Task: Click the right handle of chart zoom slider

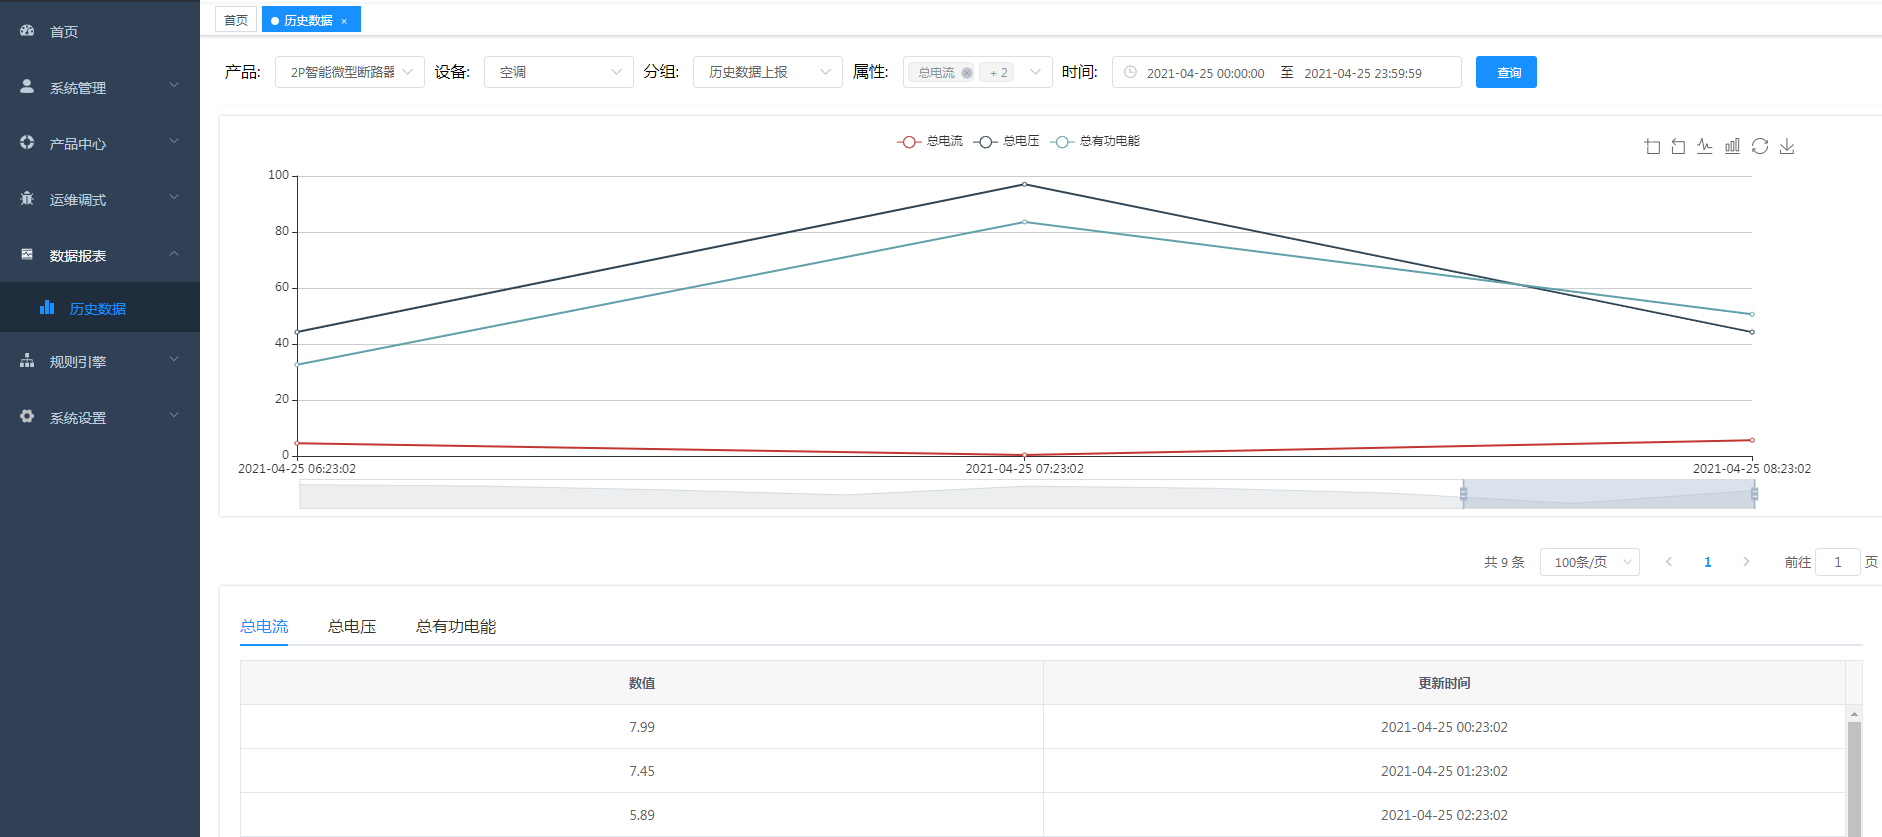Action: tap(1754, 494)
